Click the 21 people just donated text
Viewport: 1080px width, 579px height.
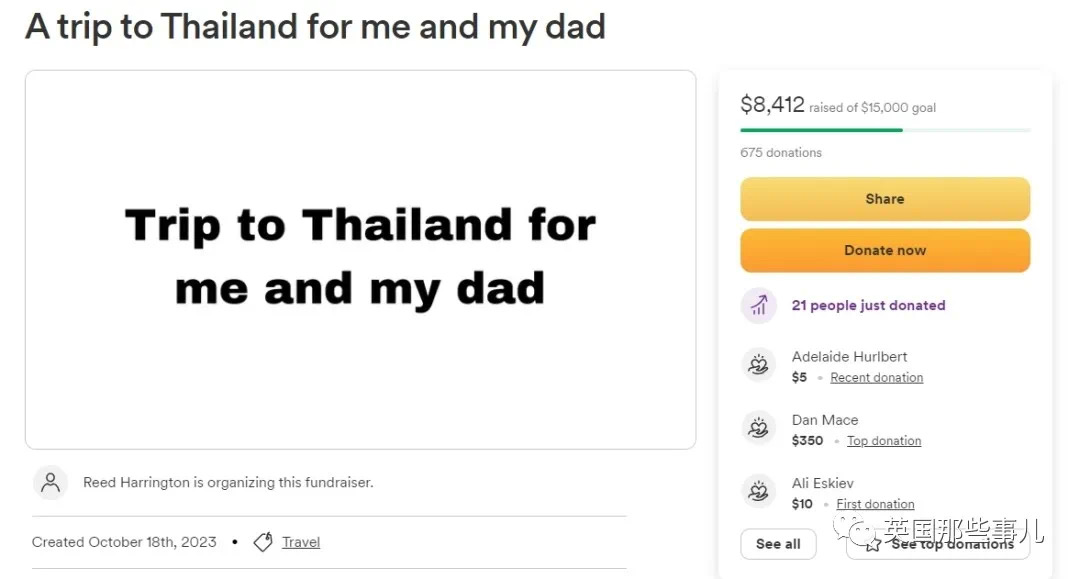pyautogui.click(x=869, y=305)
